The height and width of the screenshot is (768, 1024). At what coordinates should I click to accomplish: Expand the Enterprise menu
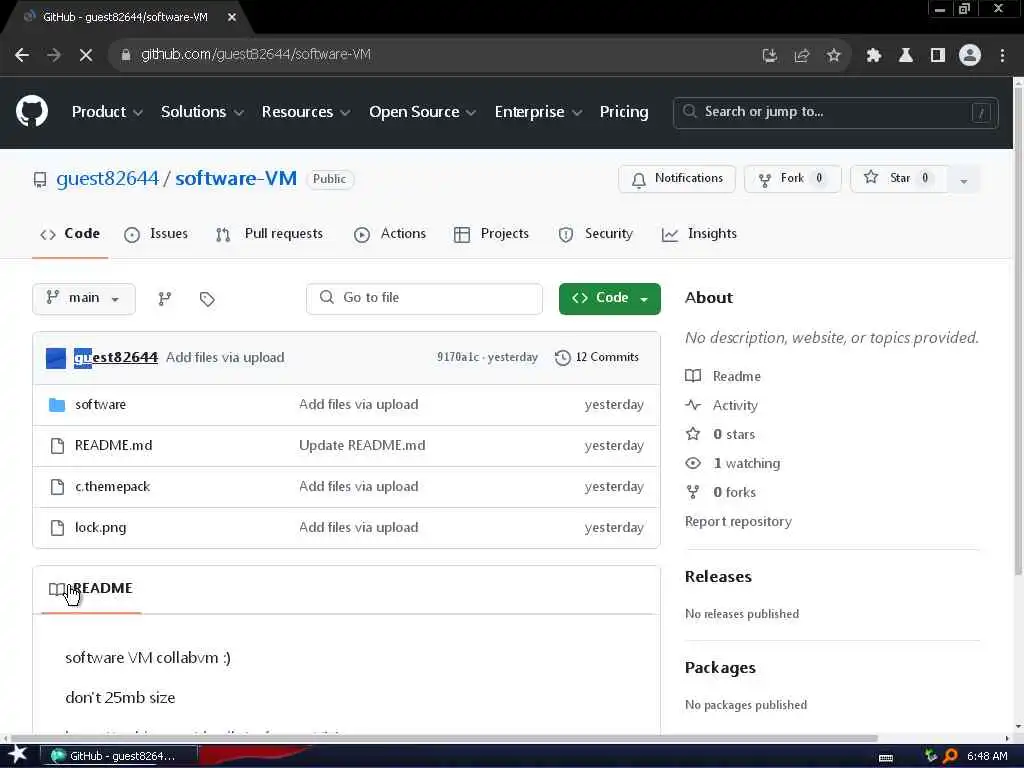538,112
